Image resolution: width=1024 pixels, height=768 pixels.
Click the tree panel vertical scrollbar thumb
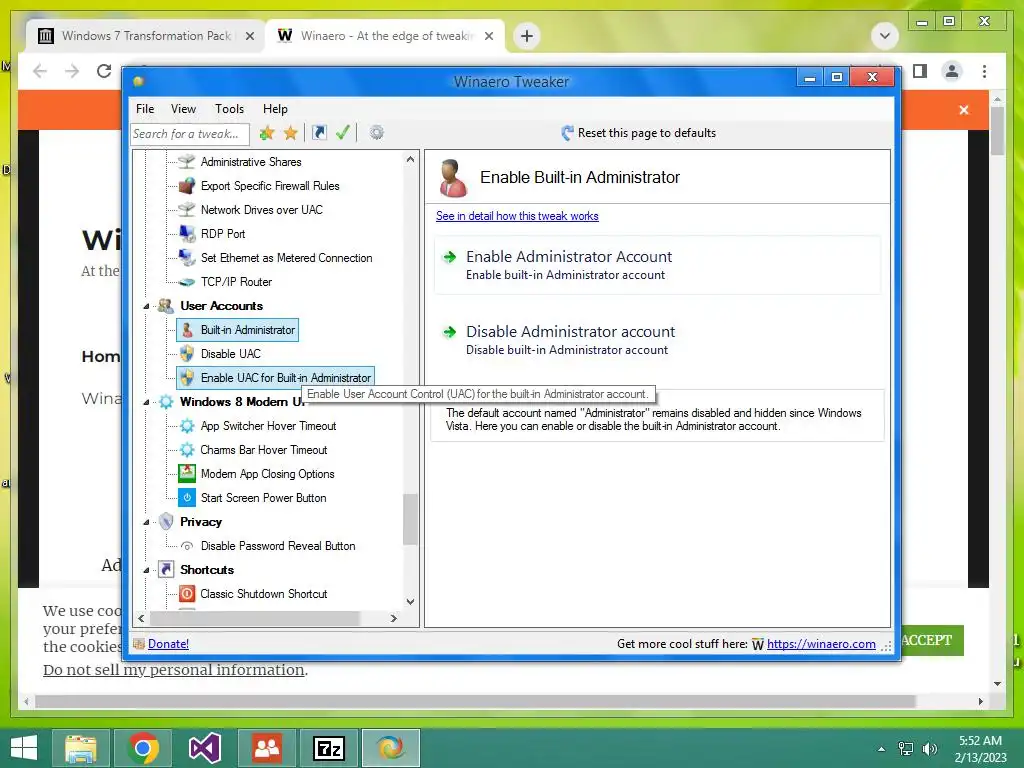409,519
